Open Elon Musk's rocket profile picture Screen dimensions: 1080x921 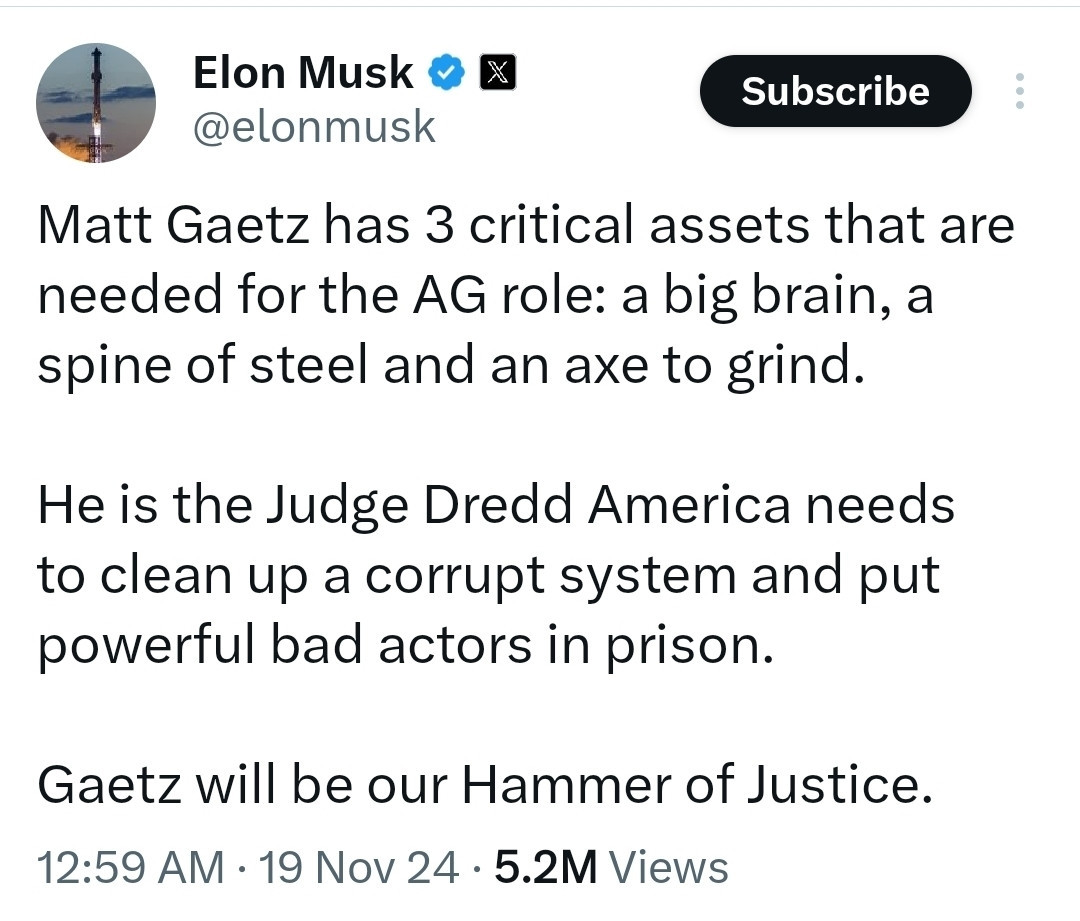(x=96, y=103)
